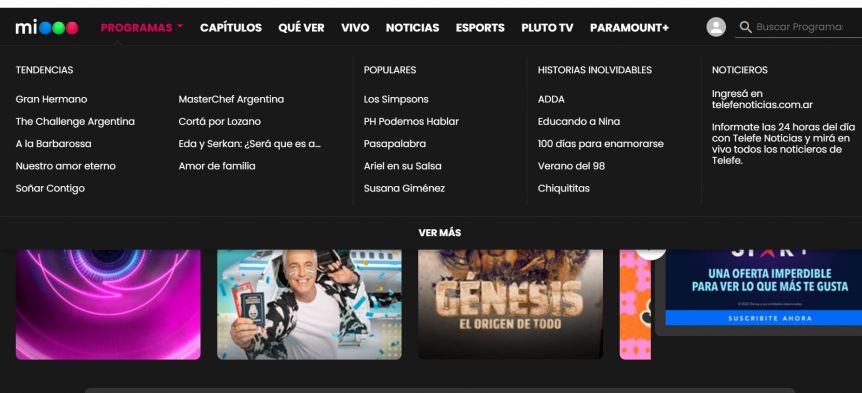Select the man holding passport thumbnail
862x393 pixels.
click(x=310, y=305)
